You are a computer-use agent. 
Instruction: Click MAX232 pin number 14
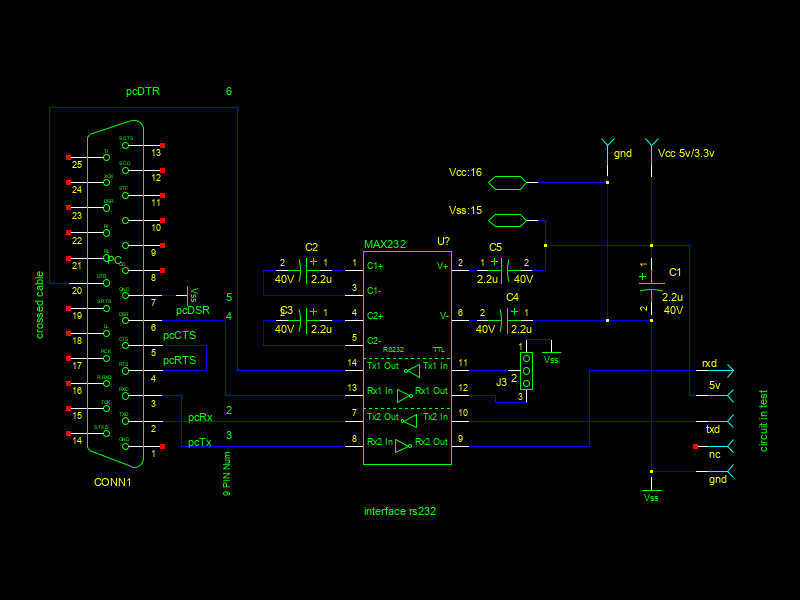352,363
